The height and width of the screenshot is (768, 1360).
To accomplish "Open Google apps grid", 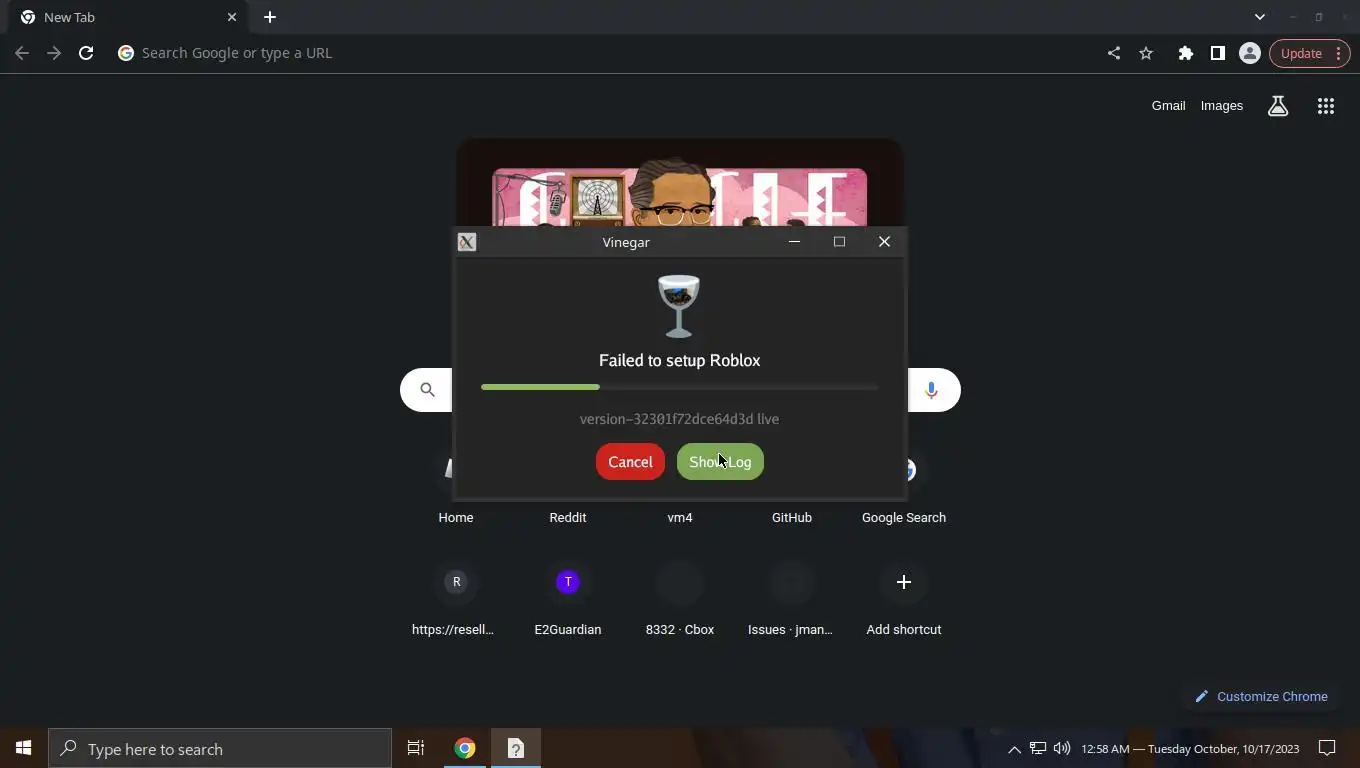I will point(1326,106).
